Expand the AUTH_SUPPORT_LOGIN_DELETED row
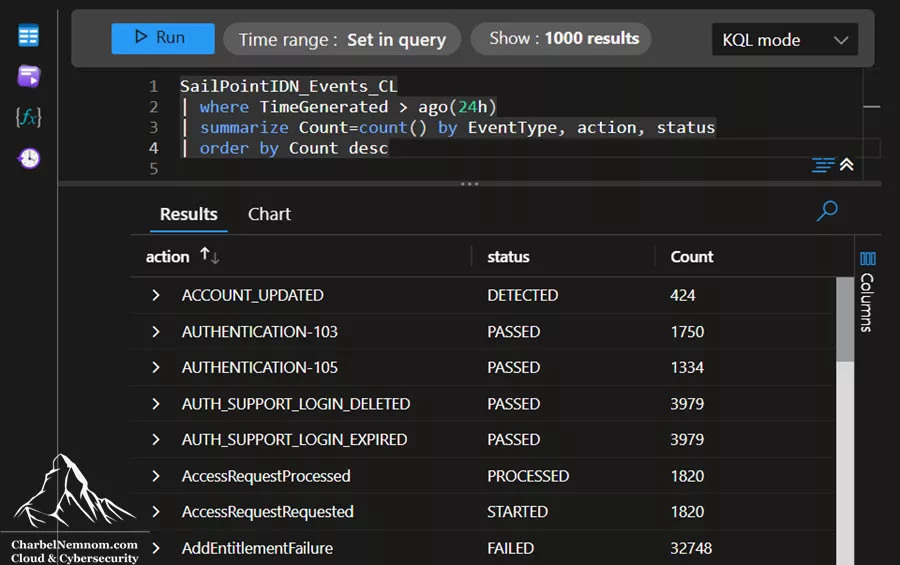This screenshot has height=565, width=900. click(156, 404)
